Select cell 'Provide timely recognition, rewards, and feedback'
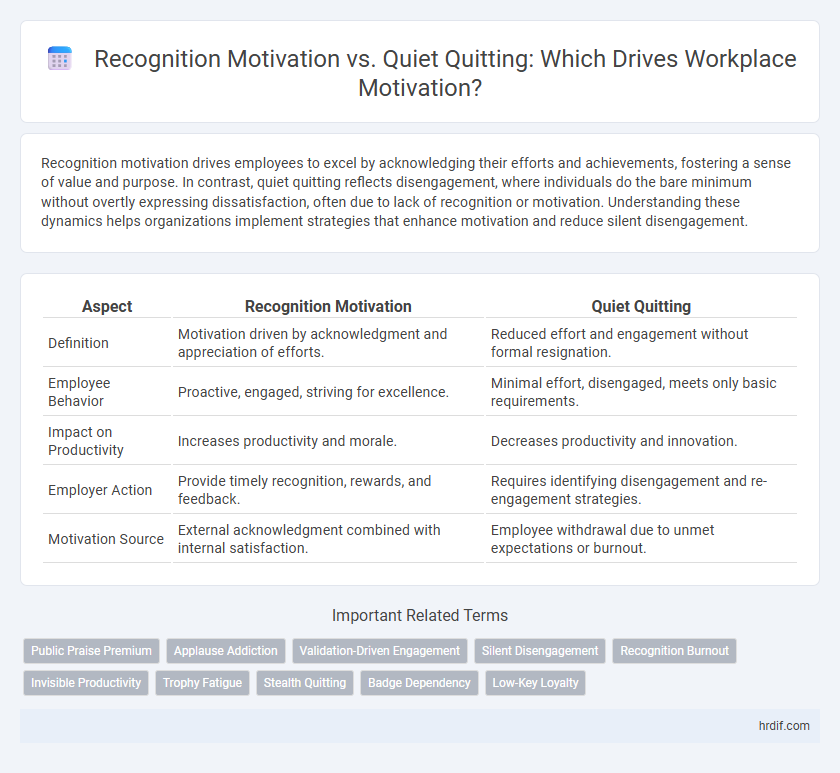The width and height of the screenshot is (840, 773). (328, 490)
